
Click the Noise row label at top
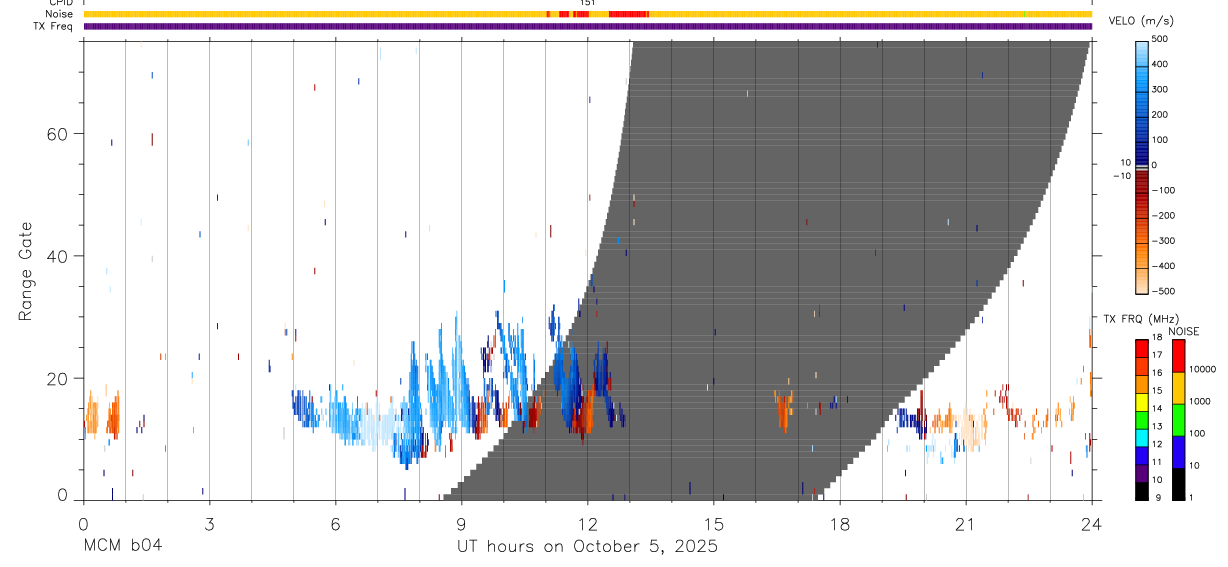click(x=60, y=14)
